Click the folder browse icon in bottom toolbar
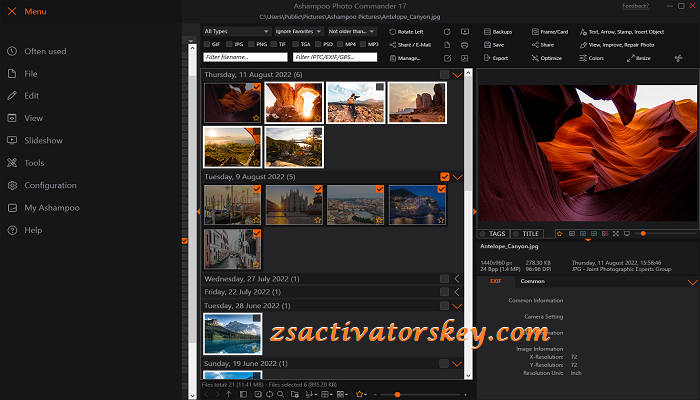Screen dimensions: 700x400 [x=295, y=394]
